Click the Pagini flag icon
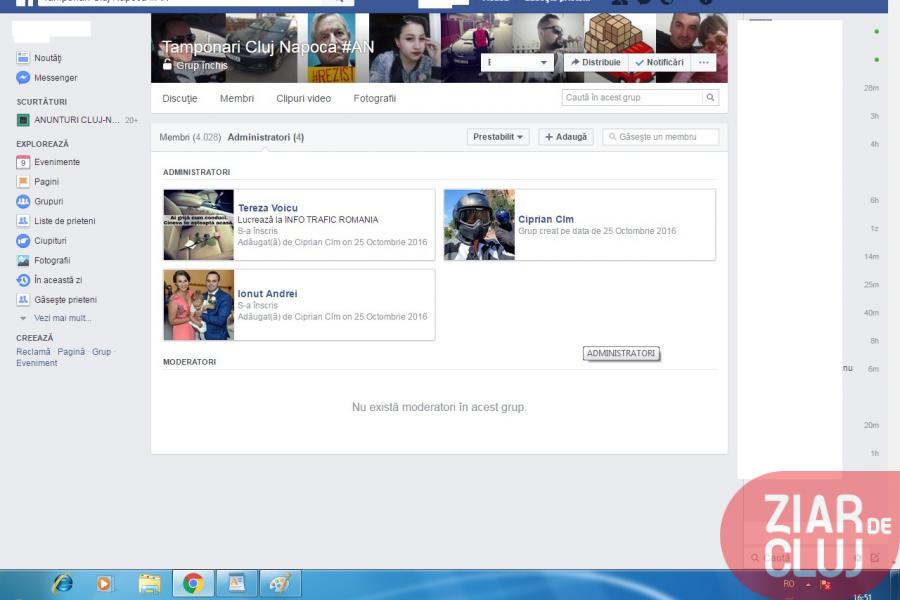The height and width of the screenshot is (600, 900). 23,182
